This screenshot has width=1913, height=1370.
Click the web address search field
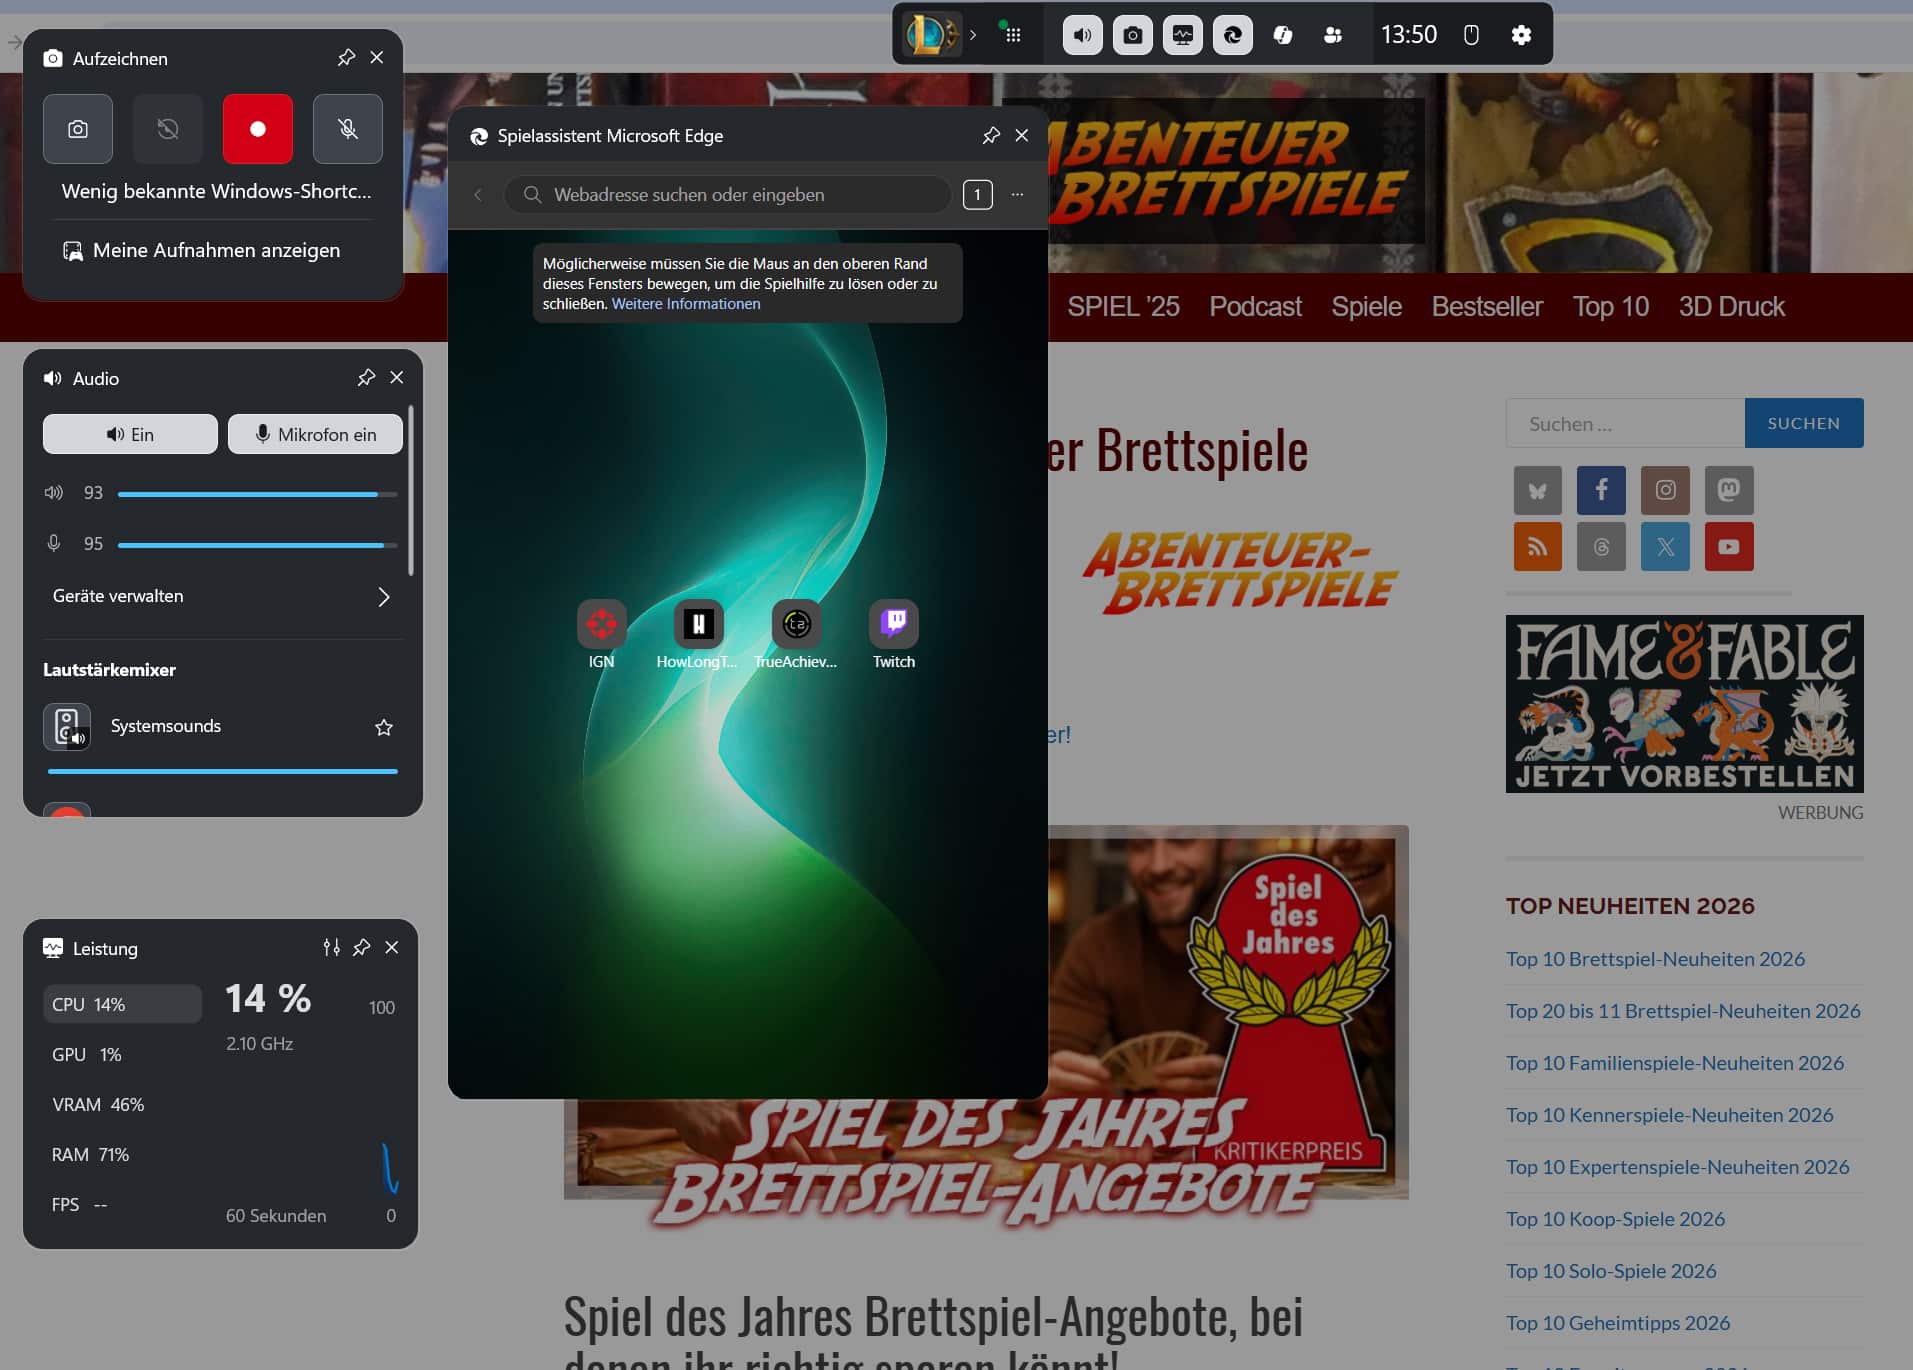click(x=728, y=195)
